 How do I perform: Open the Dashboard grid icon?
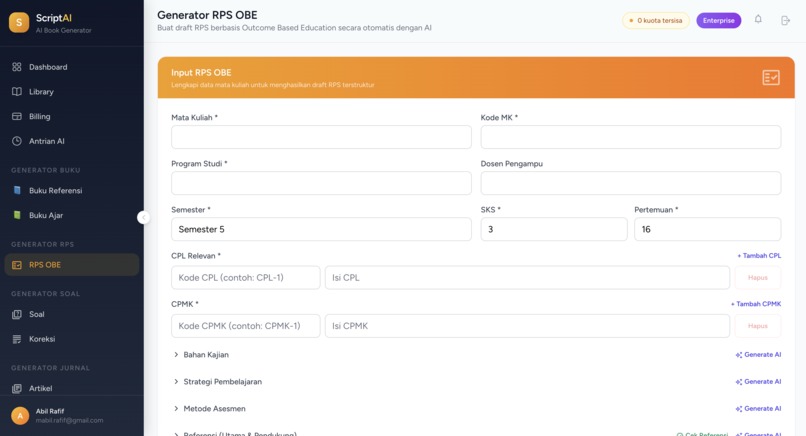[x=17, y=67]
